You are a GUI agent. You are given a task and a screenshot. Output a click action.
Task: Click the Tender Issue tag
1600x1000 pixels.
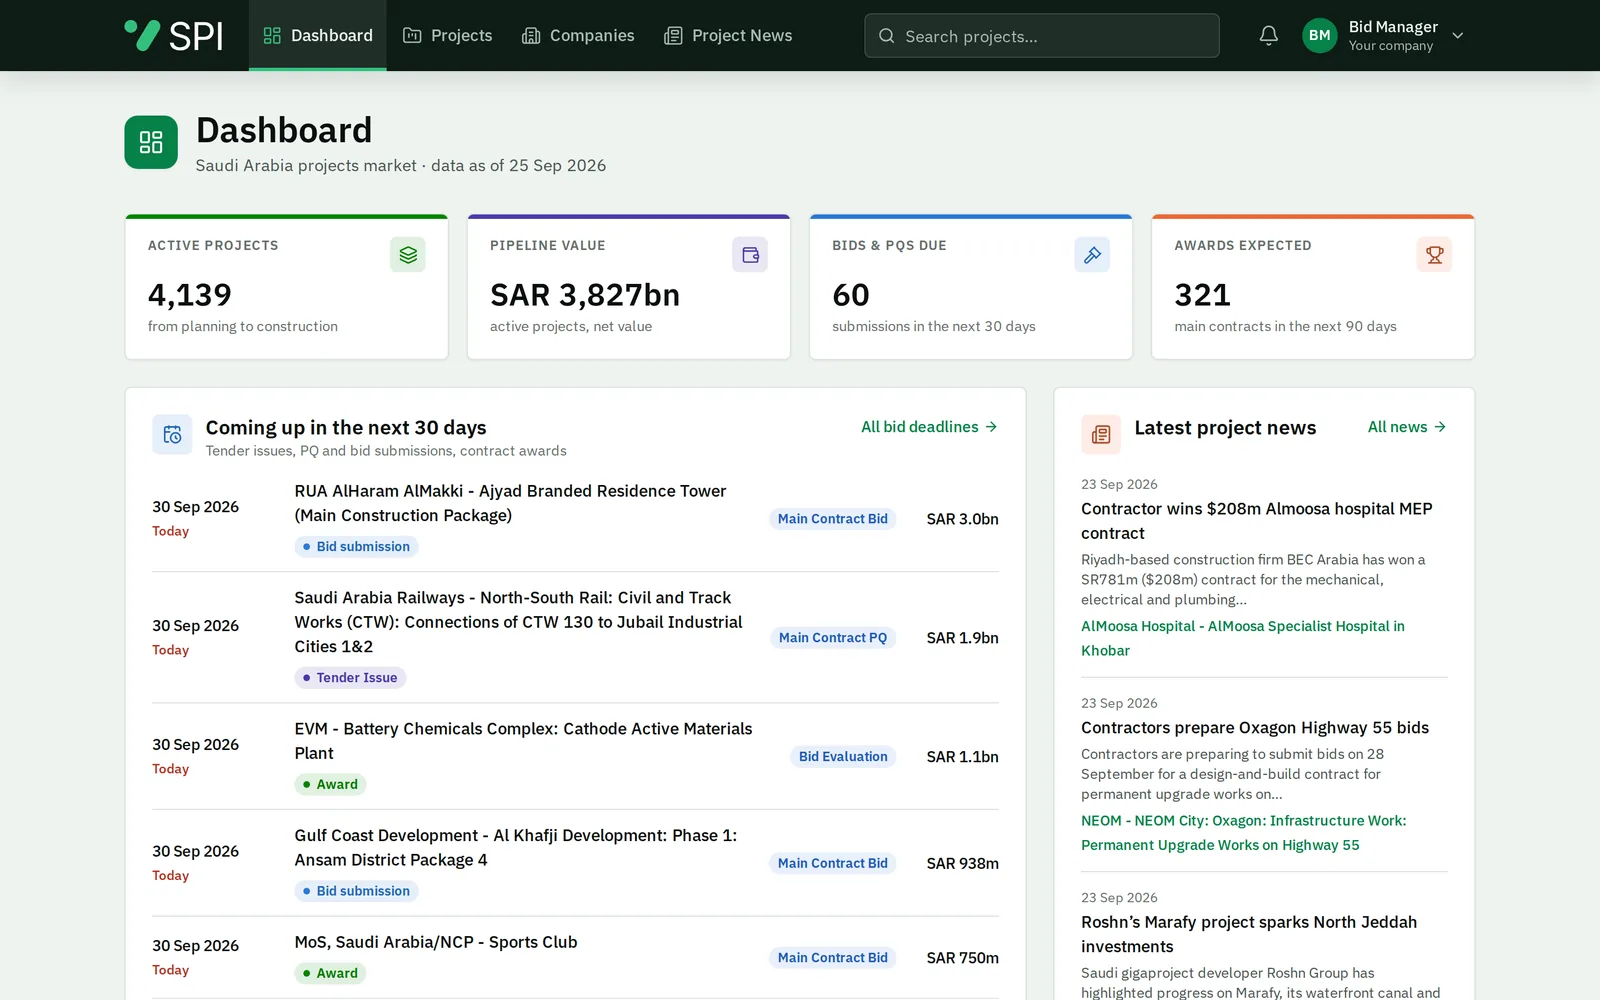tap(350, 678)
